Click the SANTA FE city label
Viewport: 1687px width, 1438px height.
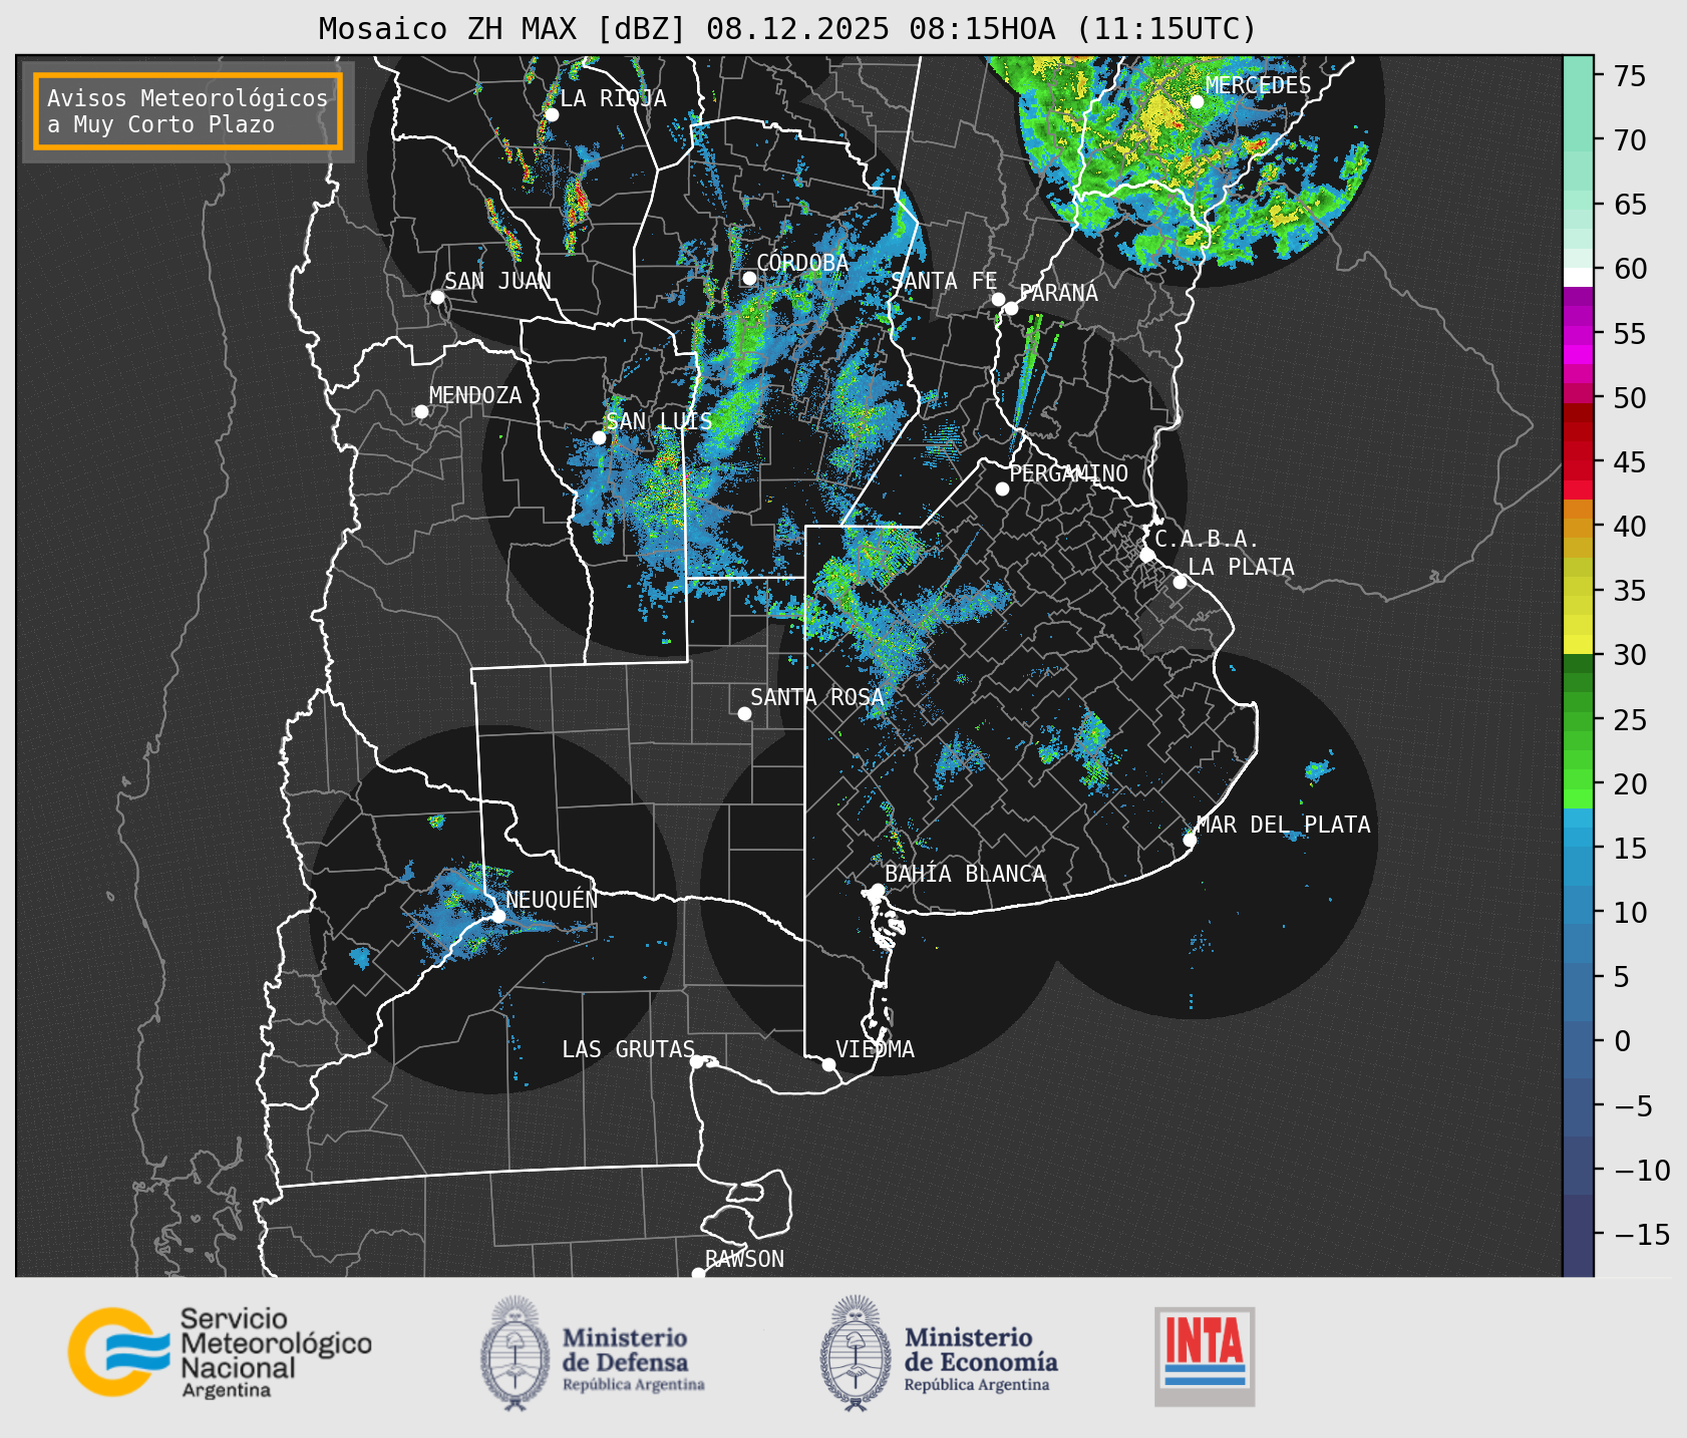pos(944,281)
